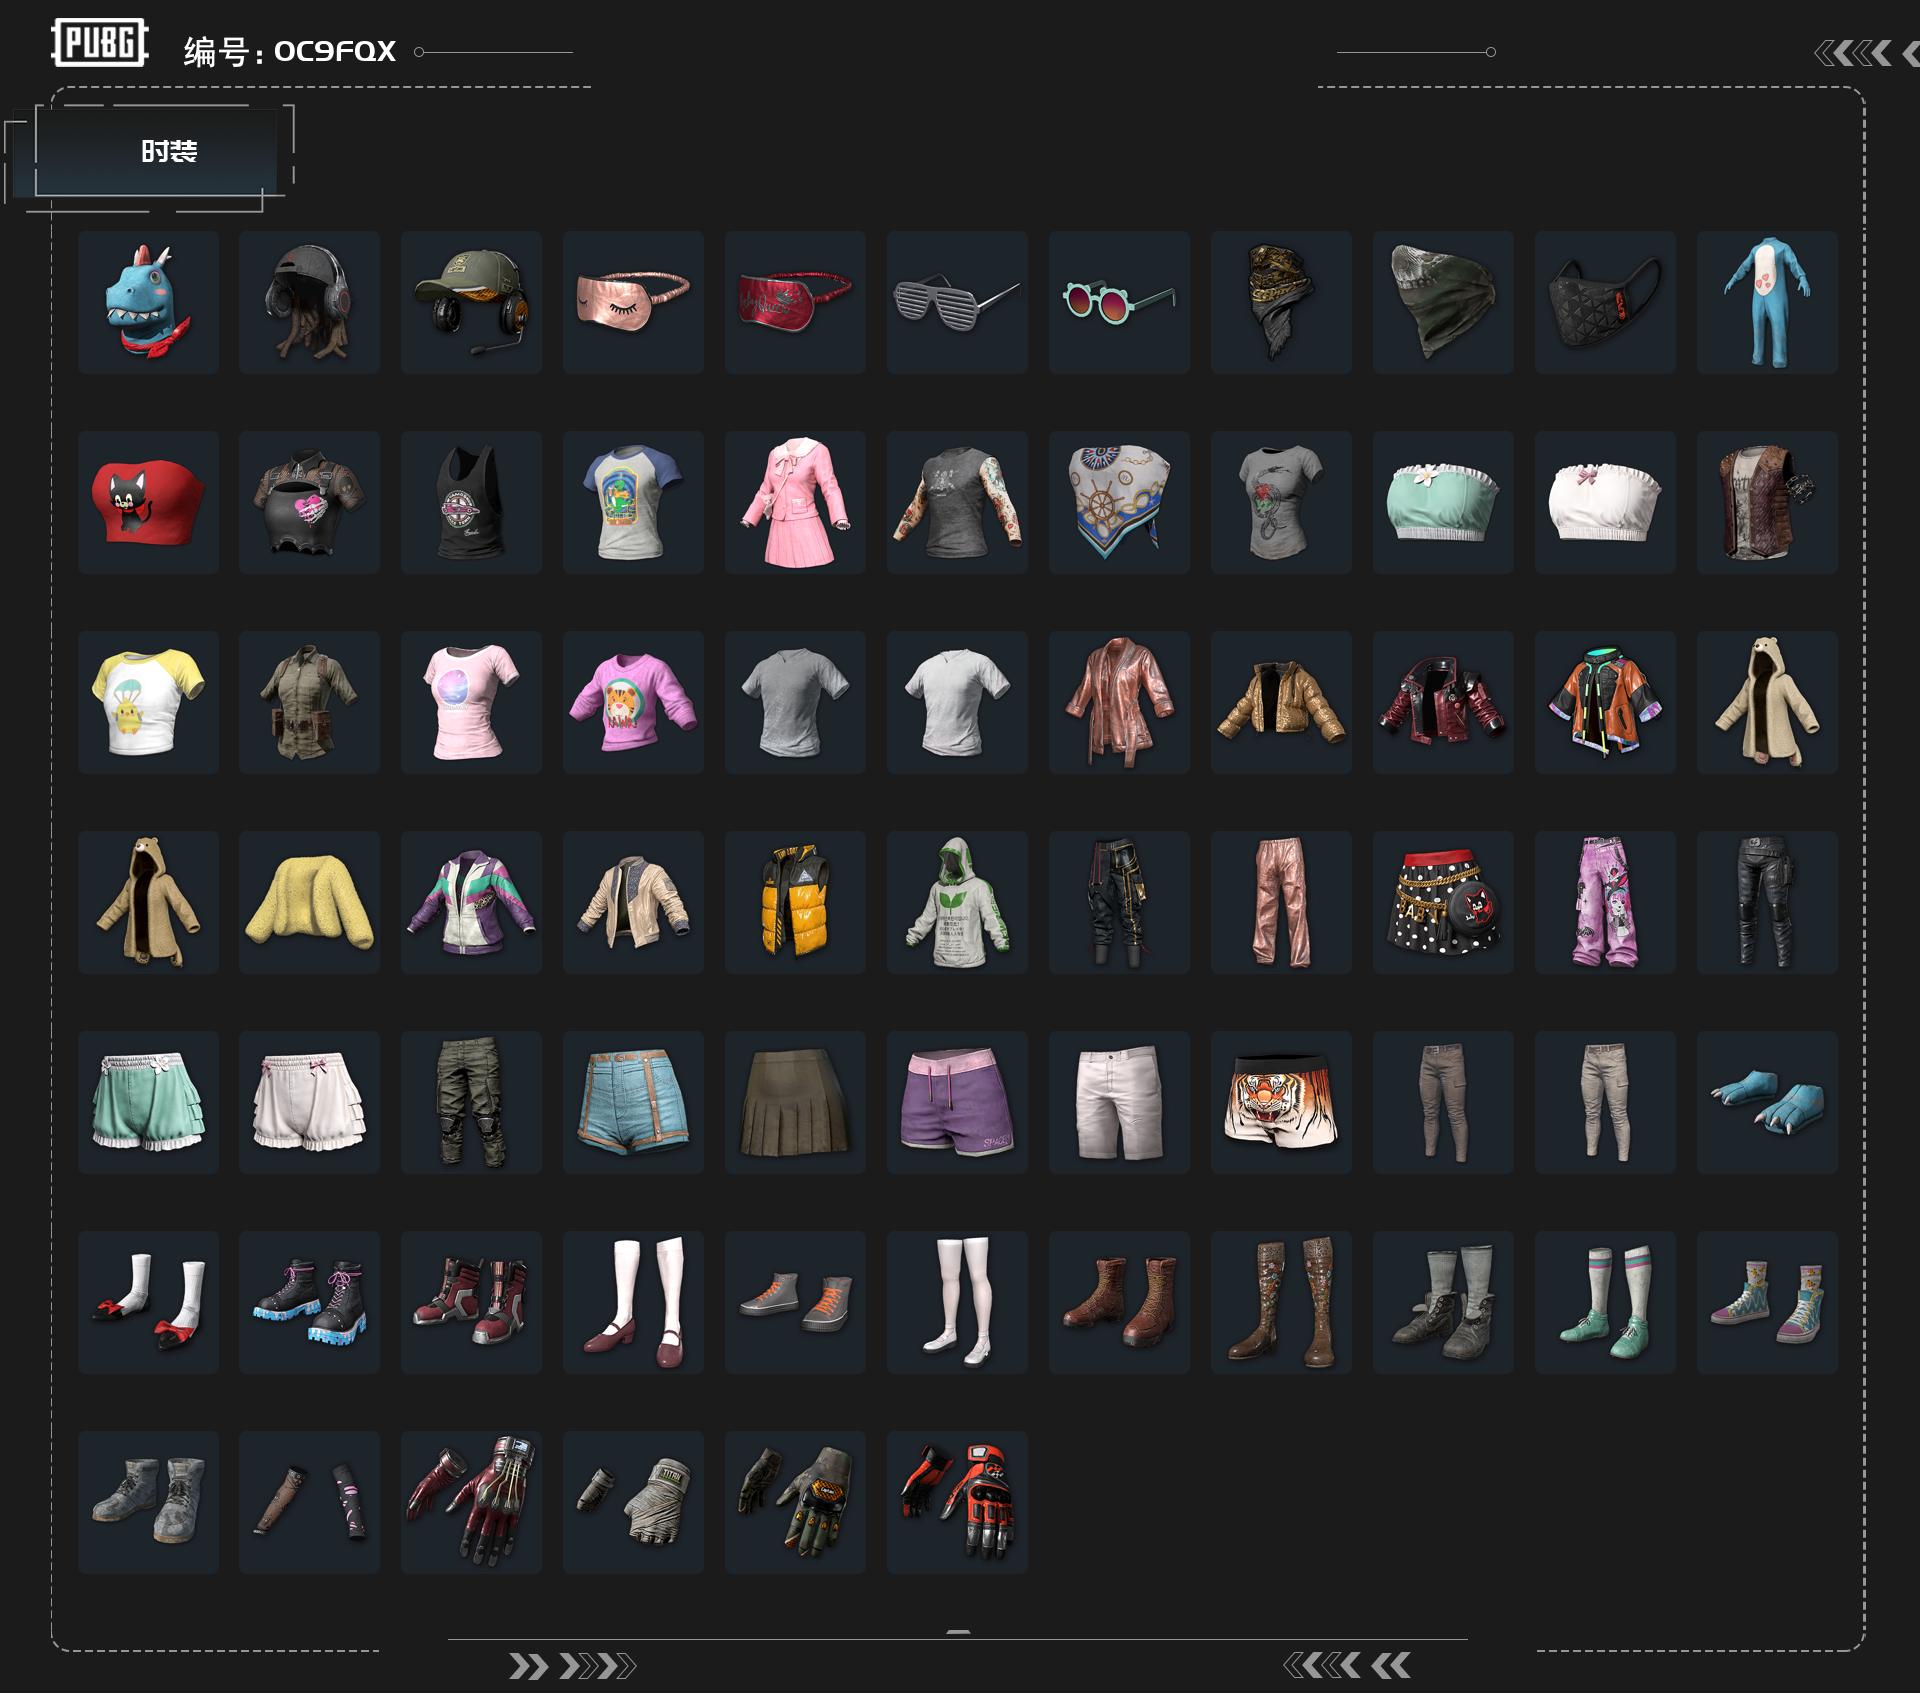Select the blue dinosaur head mask
The image size is (1920, 1693).
(x=148, y=302)
